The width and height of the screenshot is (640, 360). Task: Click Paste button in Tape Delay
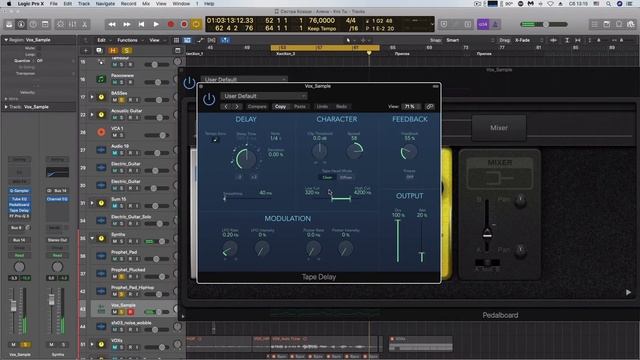300,107
